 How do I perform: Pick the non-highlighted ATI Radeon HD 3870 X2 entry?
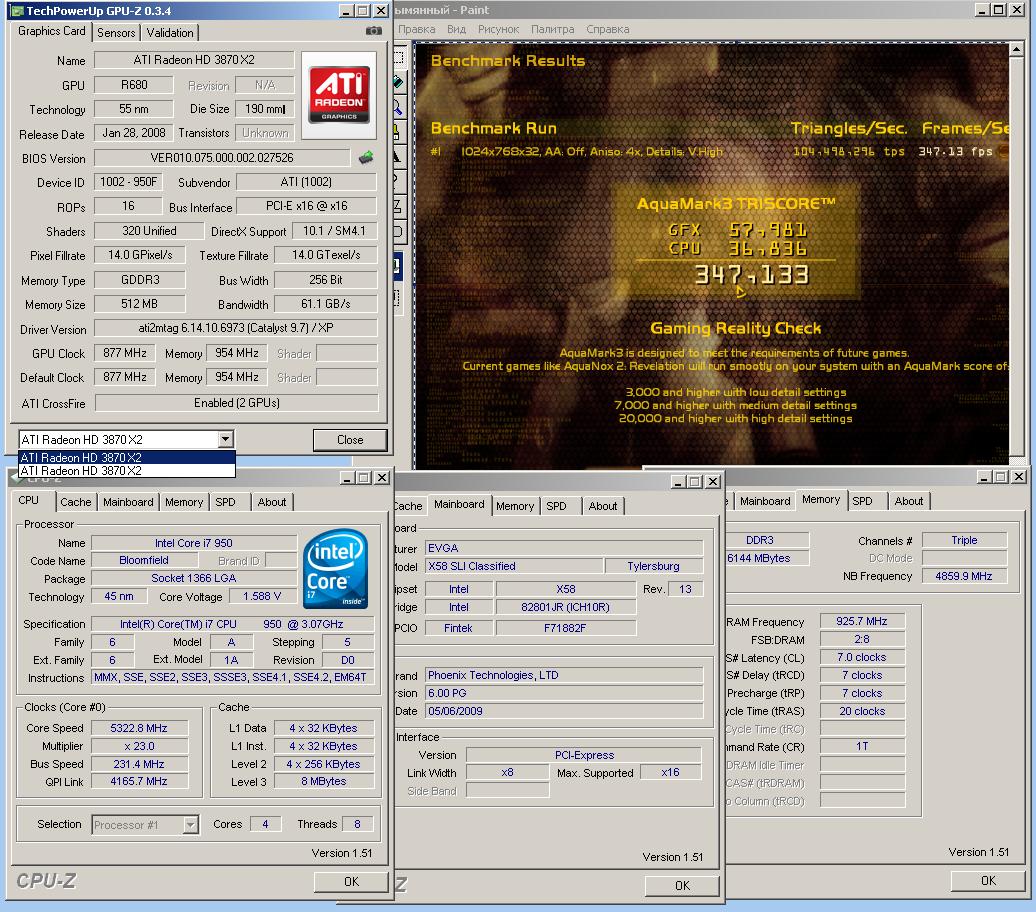(x=127, y=471)
